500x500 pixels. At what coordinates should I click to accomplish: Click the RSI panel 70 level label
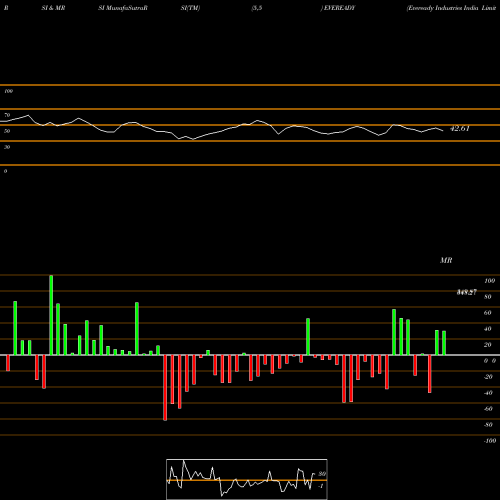click(x=7, y=115)
